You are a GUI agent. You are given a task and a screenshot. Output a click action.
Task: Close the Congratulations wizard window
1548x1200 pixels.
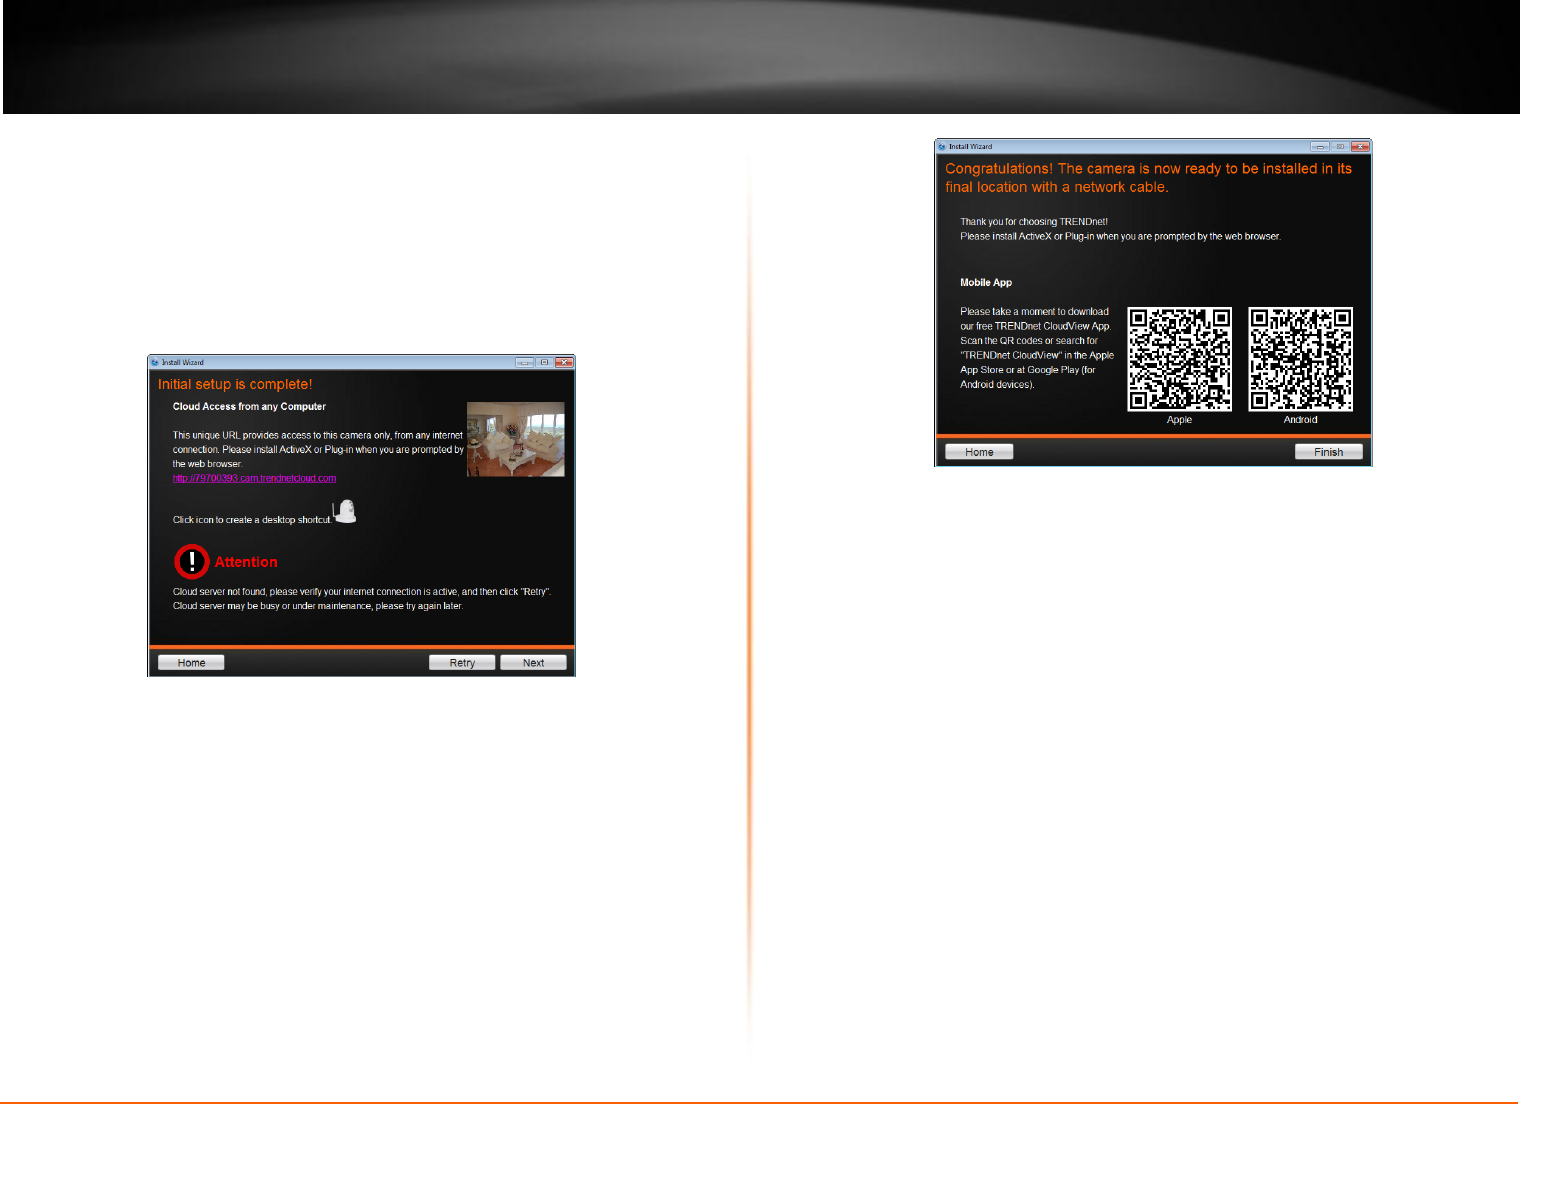pyautogui.click(x=1360, y=146)
